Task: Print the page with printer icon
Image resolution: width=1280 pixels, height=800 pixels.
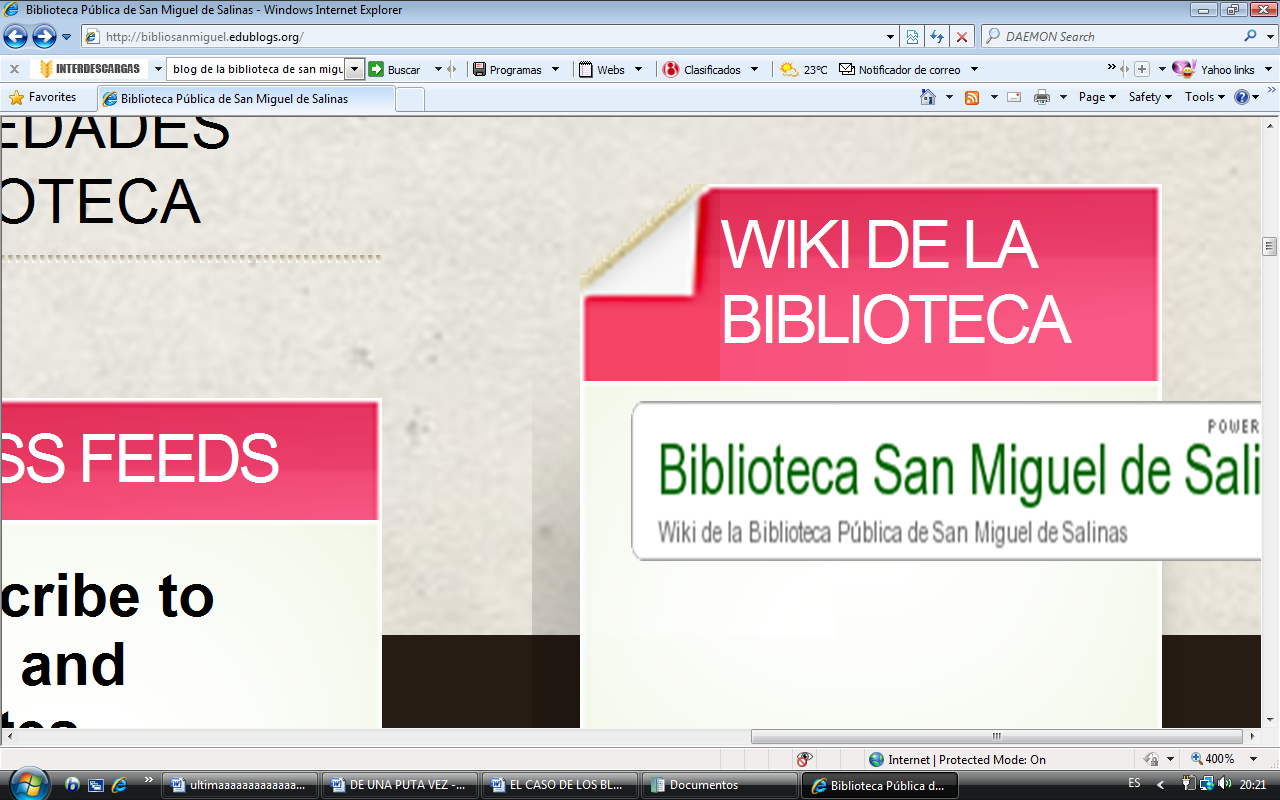Action: [x=1042, y=97]
